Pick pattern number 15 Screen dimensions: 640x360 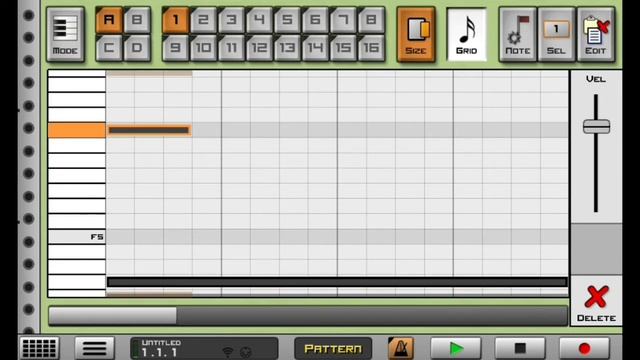[343, 48]
